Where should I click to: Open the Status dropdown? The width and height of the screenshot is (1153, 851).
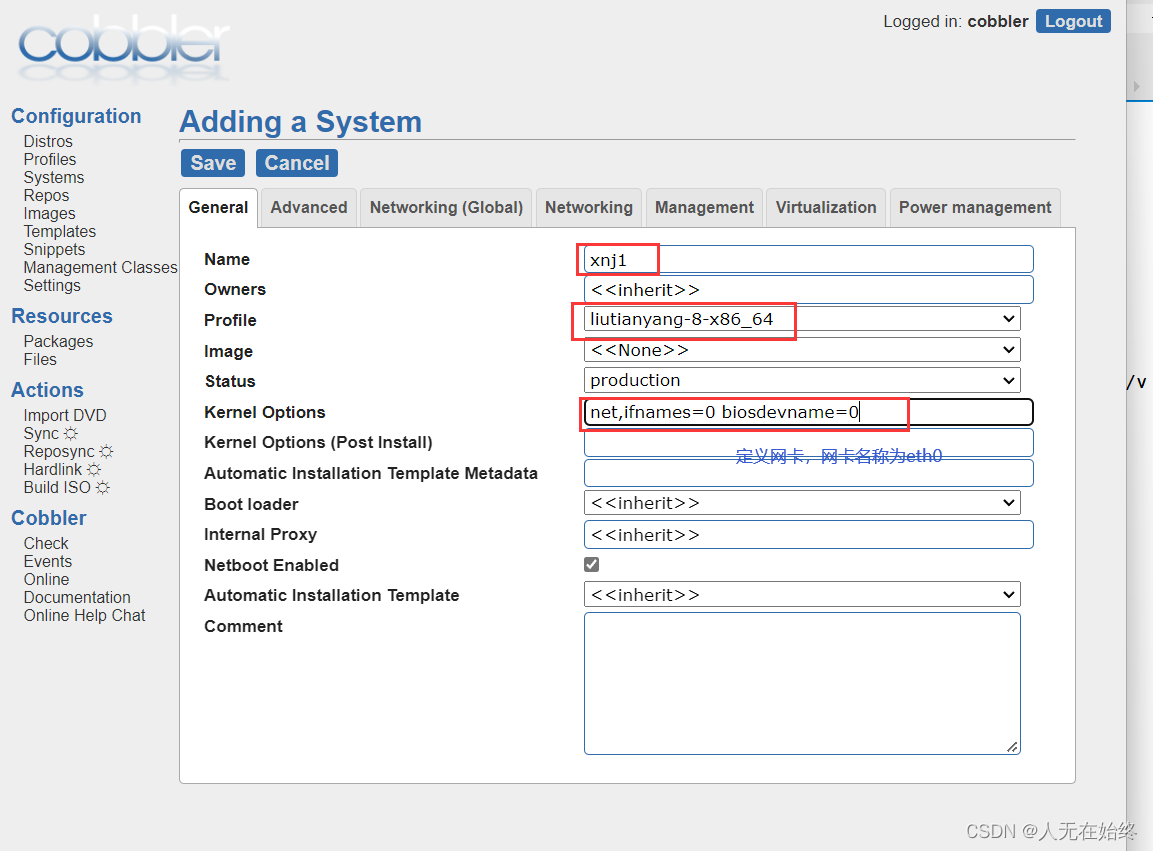[802, 380]
